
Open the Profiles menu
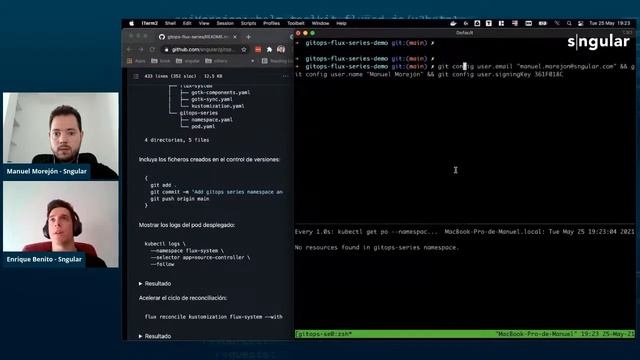[x=271, y=23]
